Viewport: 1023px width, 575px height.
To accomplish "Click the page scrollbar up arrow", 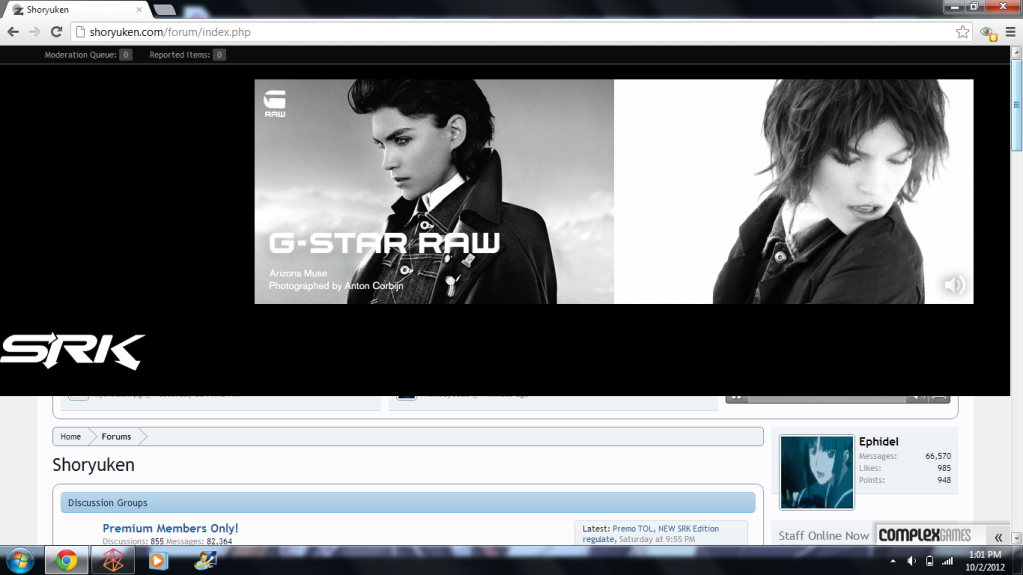I will coord(1016,54).
